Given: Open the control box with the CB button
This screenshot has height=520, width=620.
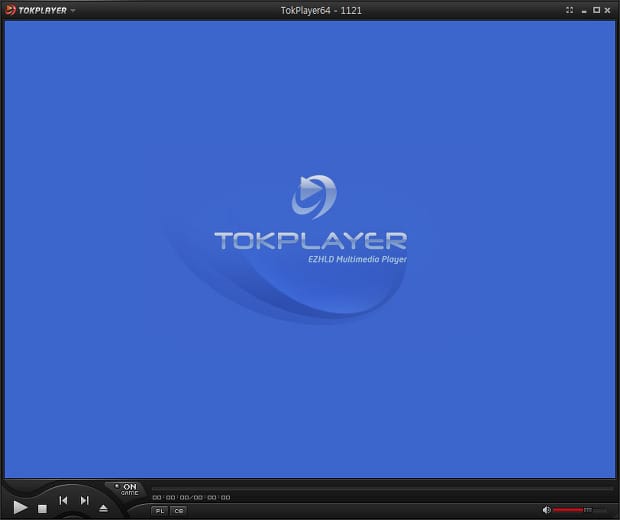Looking at the screenshot, I should point(179,511).
